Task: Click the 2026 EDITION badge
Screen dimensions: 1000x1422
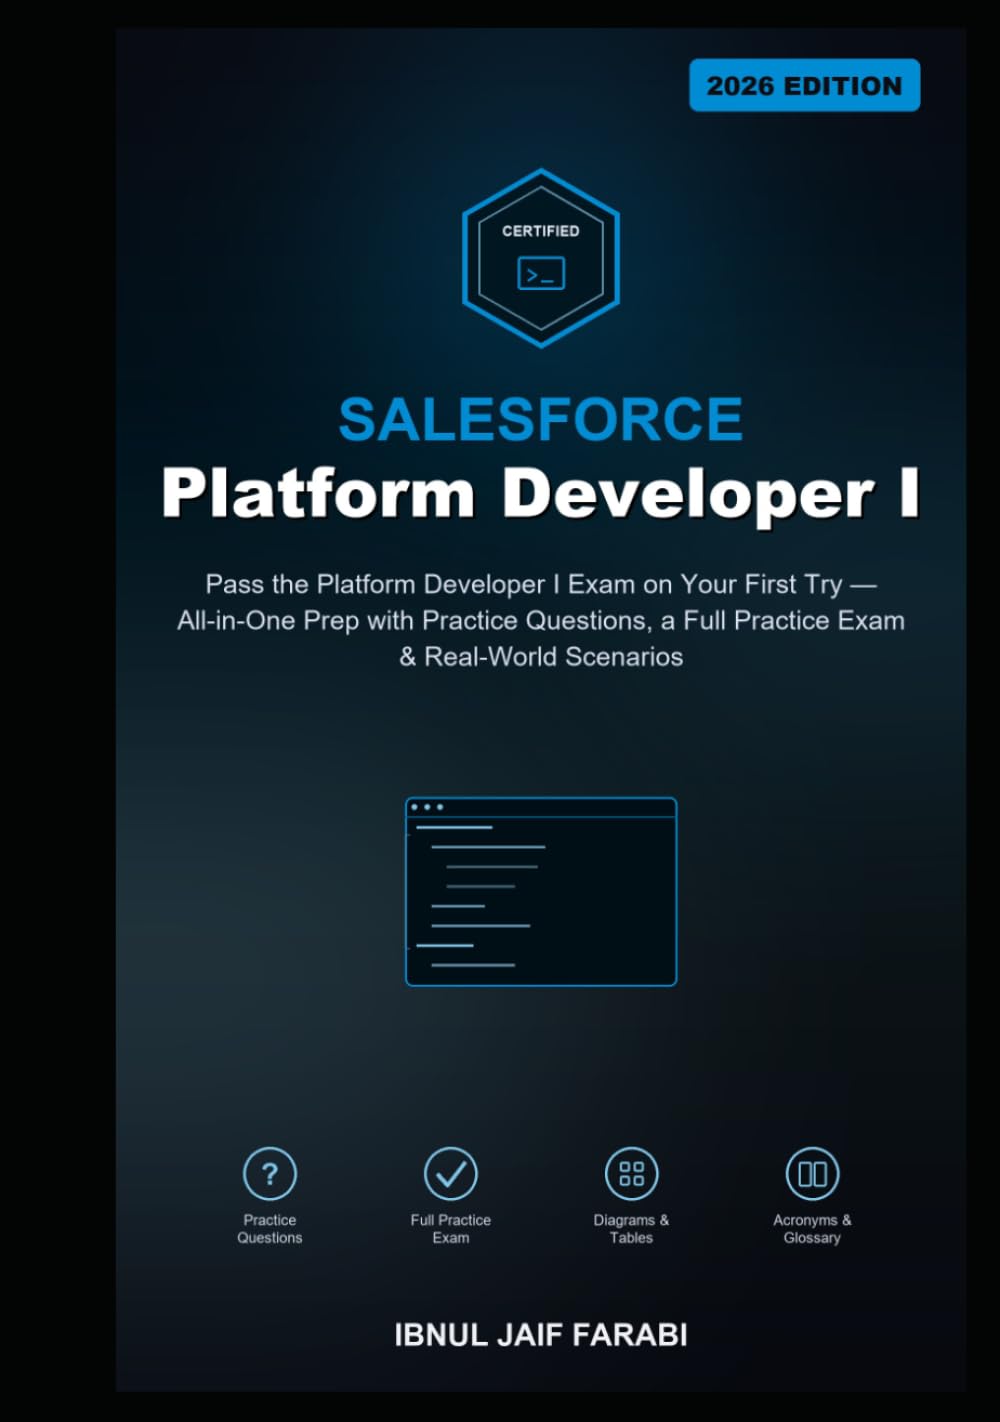Action: (804, 85)
